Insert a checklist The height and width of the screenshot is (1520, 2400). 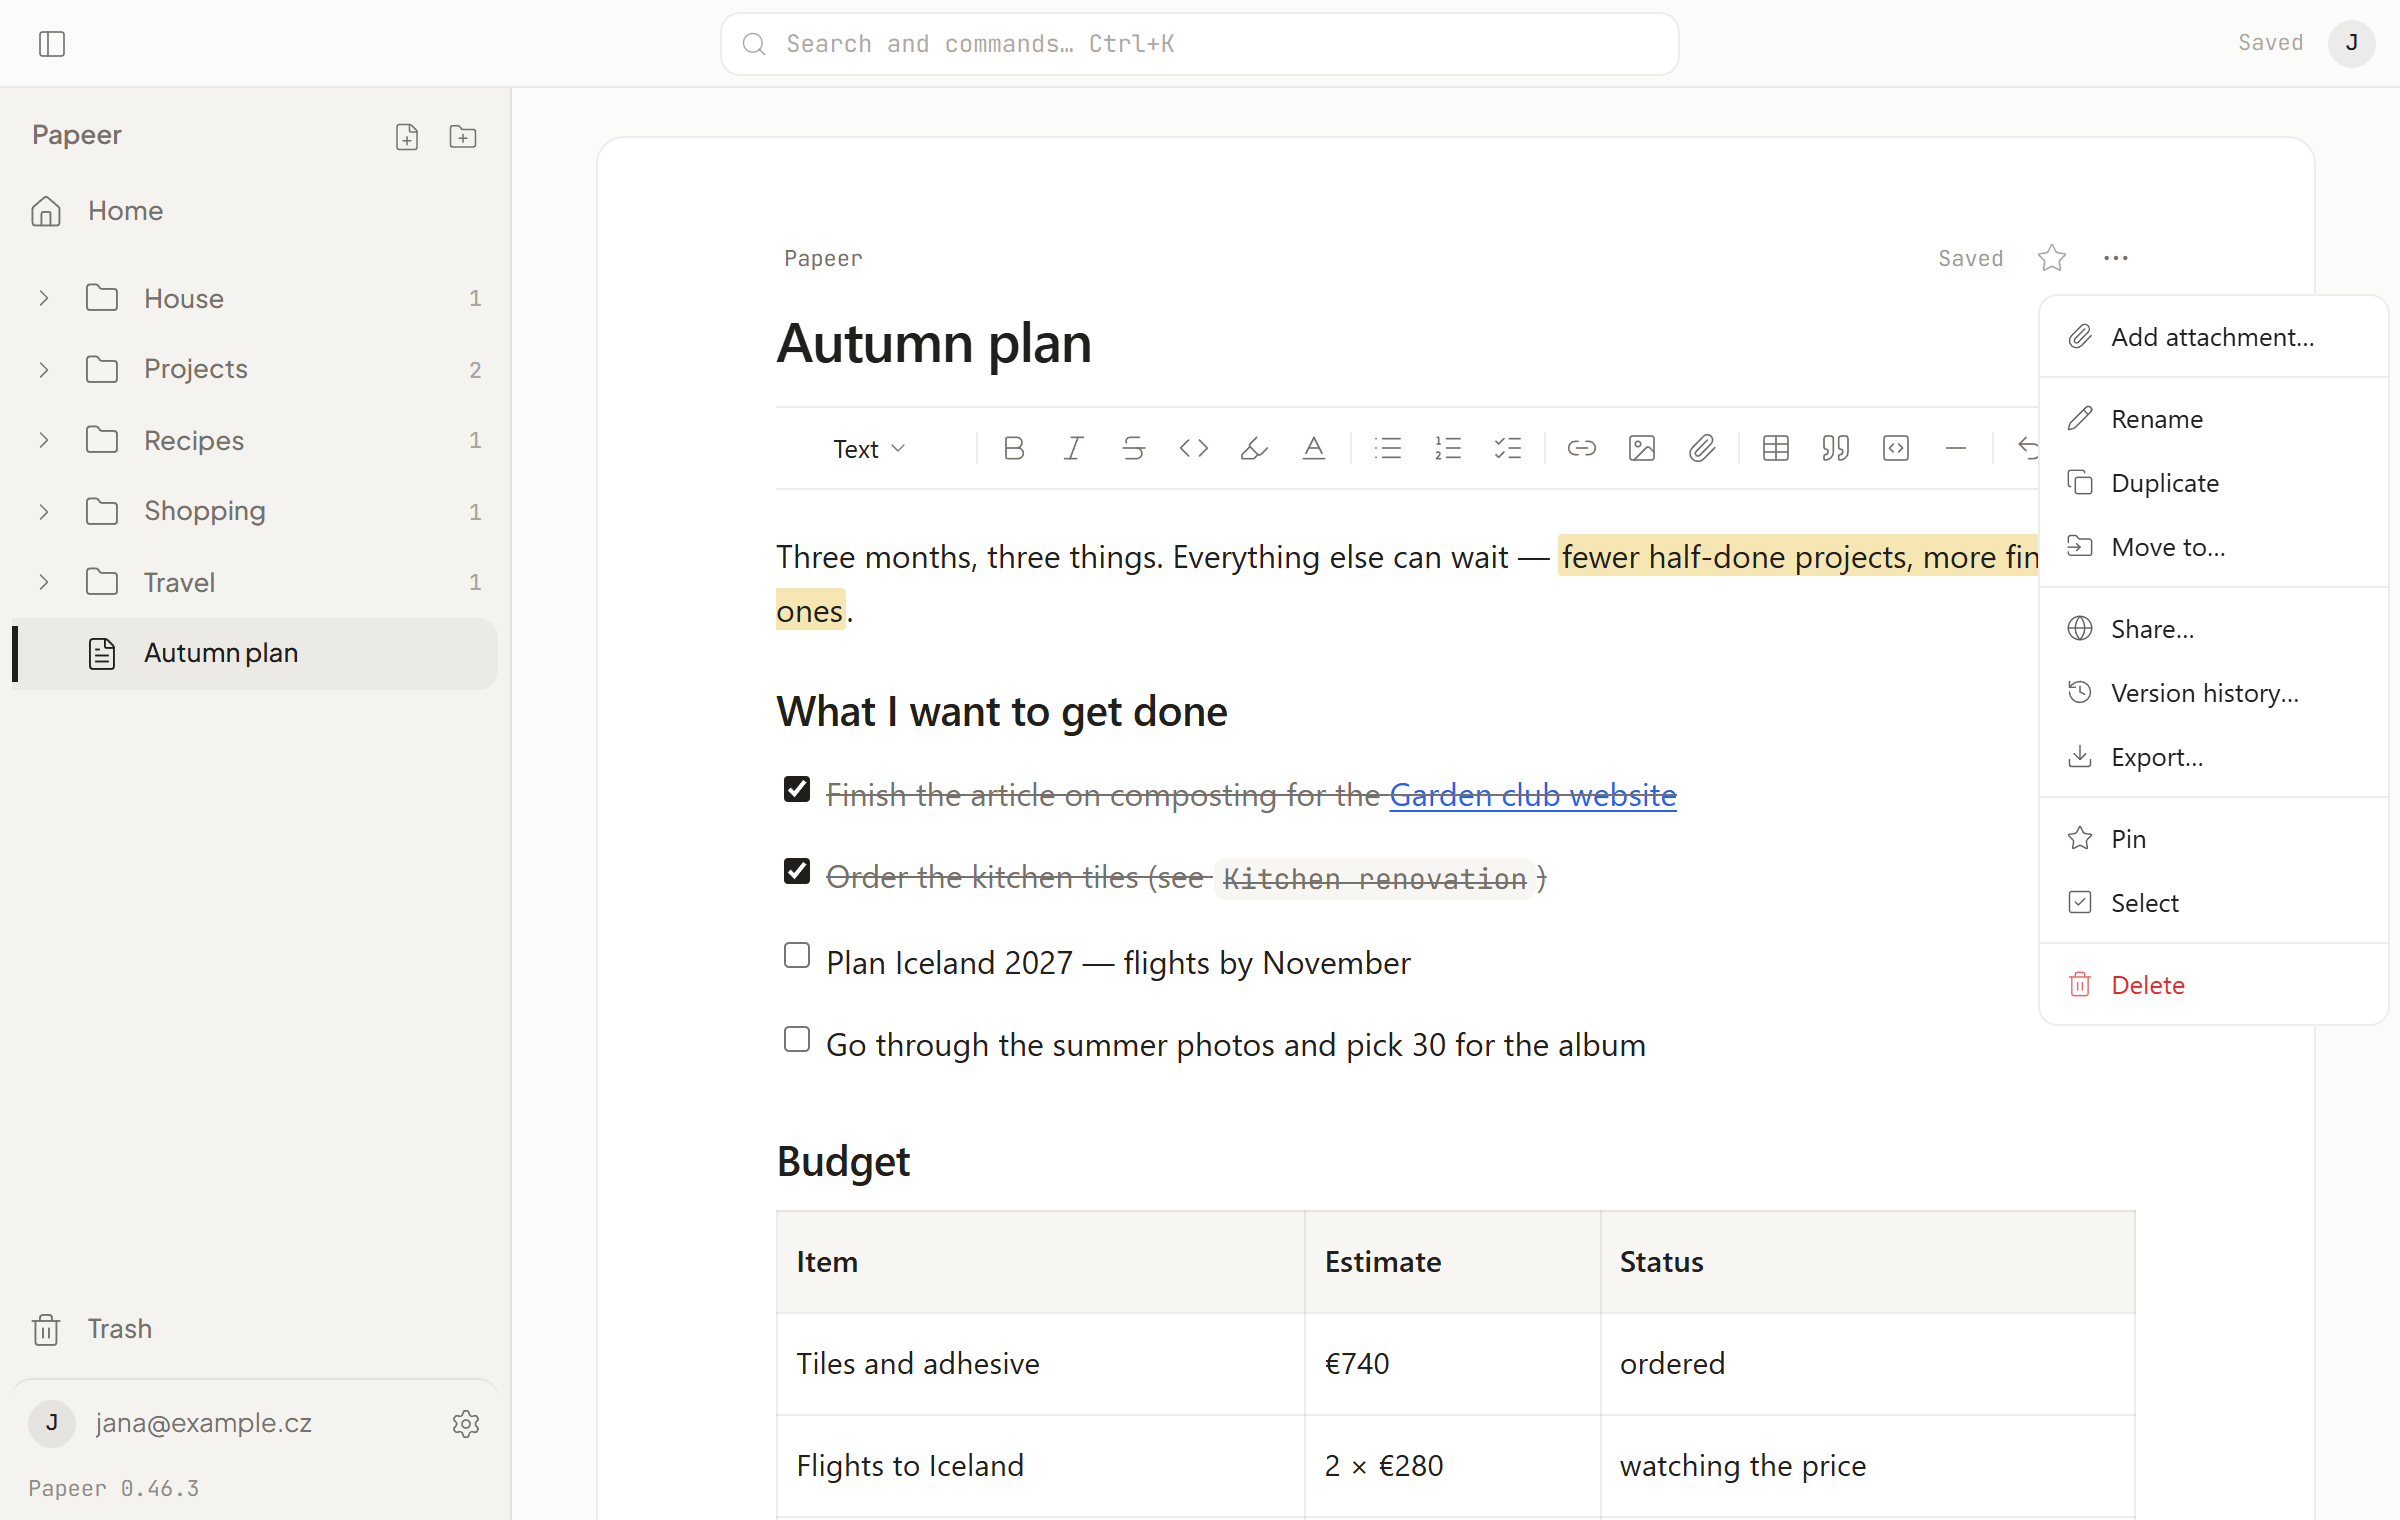1508,448
